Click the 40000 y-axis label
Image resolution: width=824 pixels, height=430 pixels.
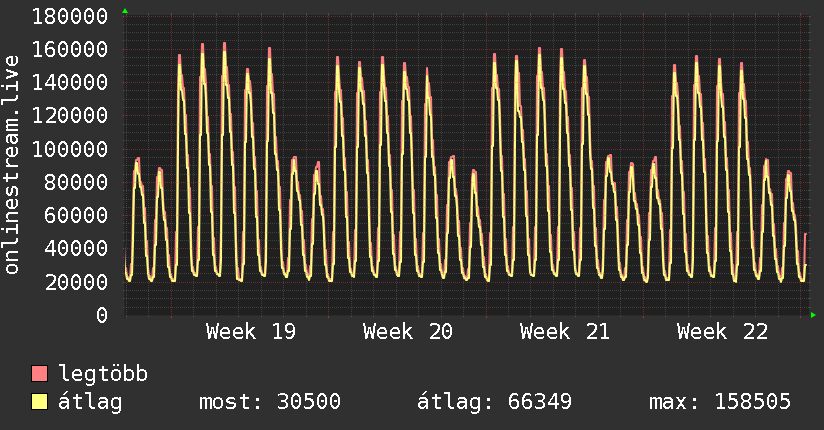coord(76,249)
